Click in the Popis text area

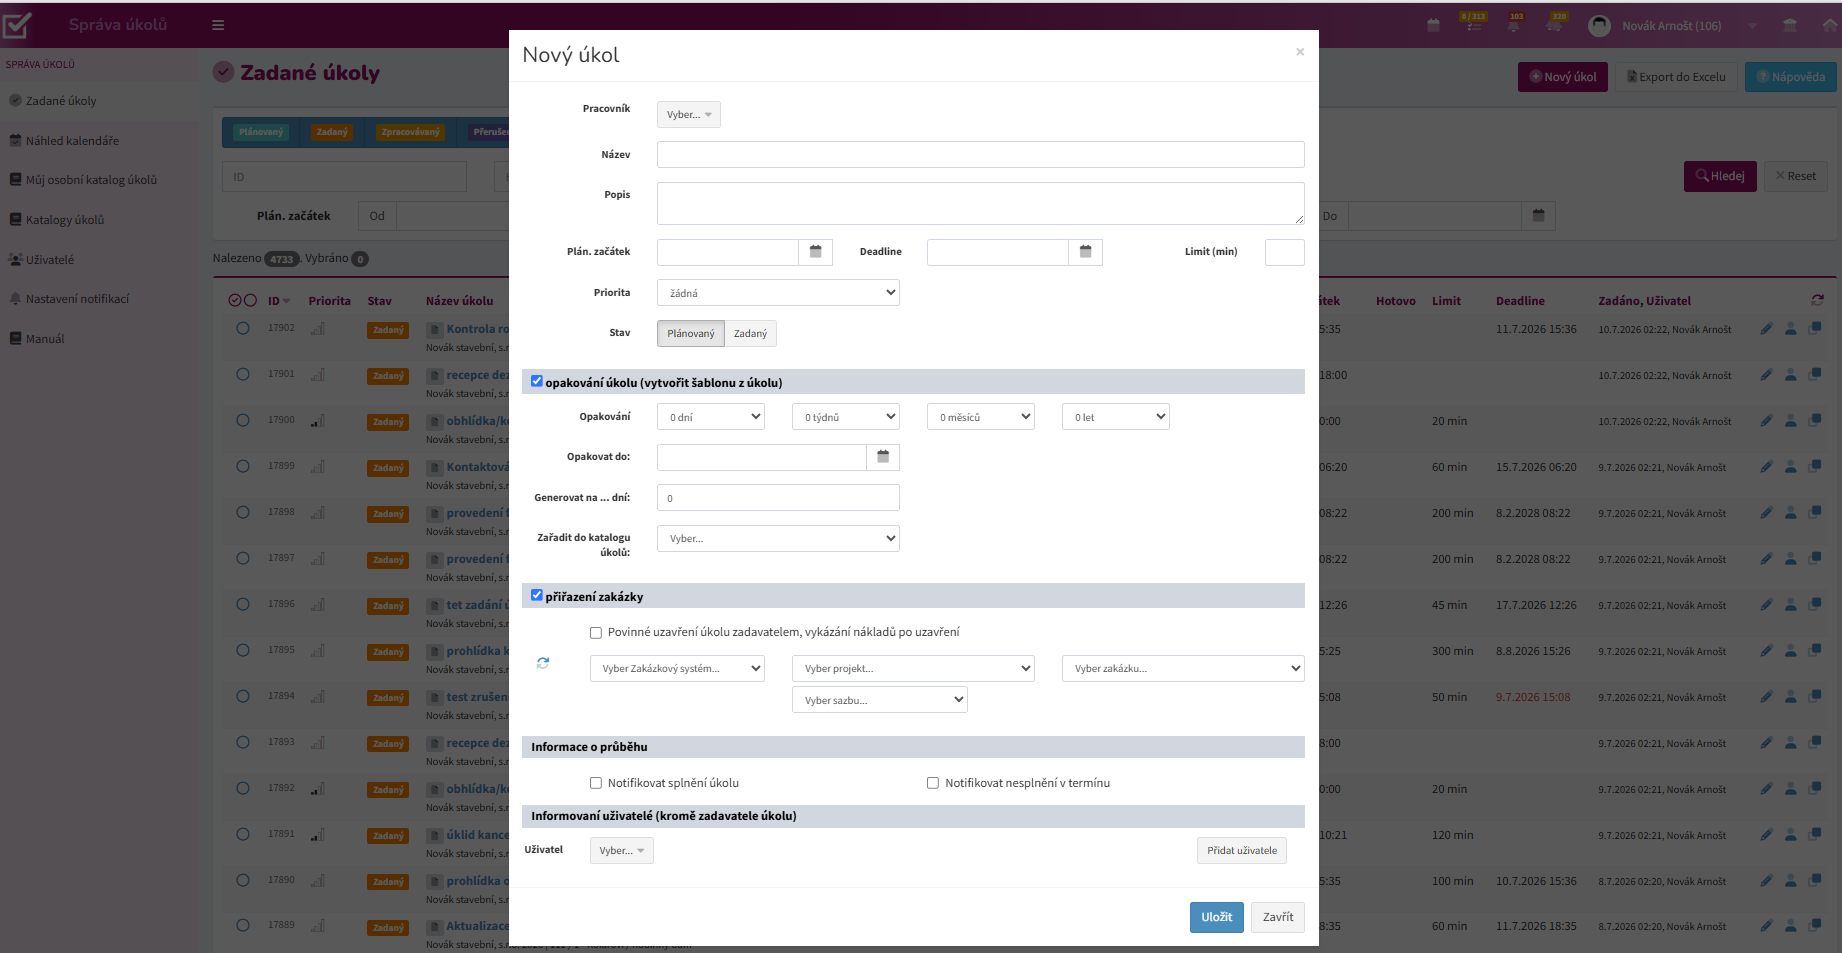(x=981, y=203)
